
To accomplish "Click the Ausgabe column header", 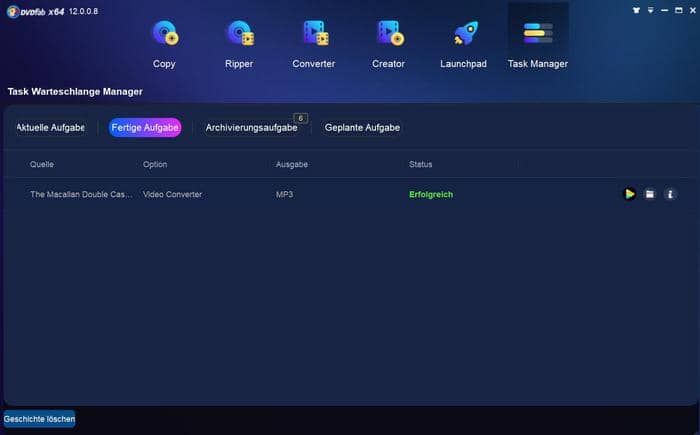I will pyautogui.click(x=291, y=164).
